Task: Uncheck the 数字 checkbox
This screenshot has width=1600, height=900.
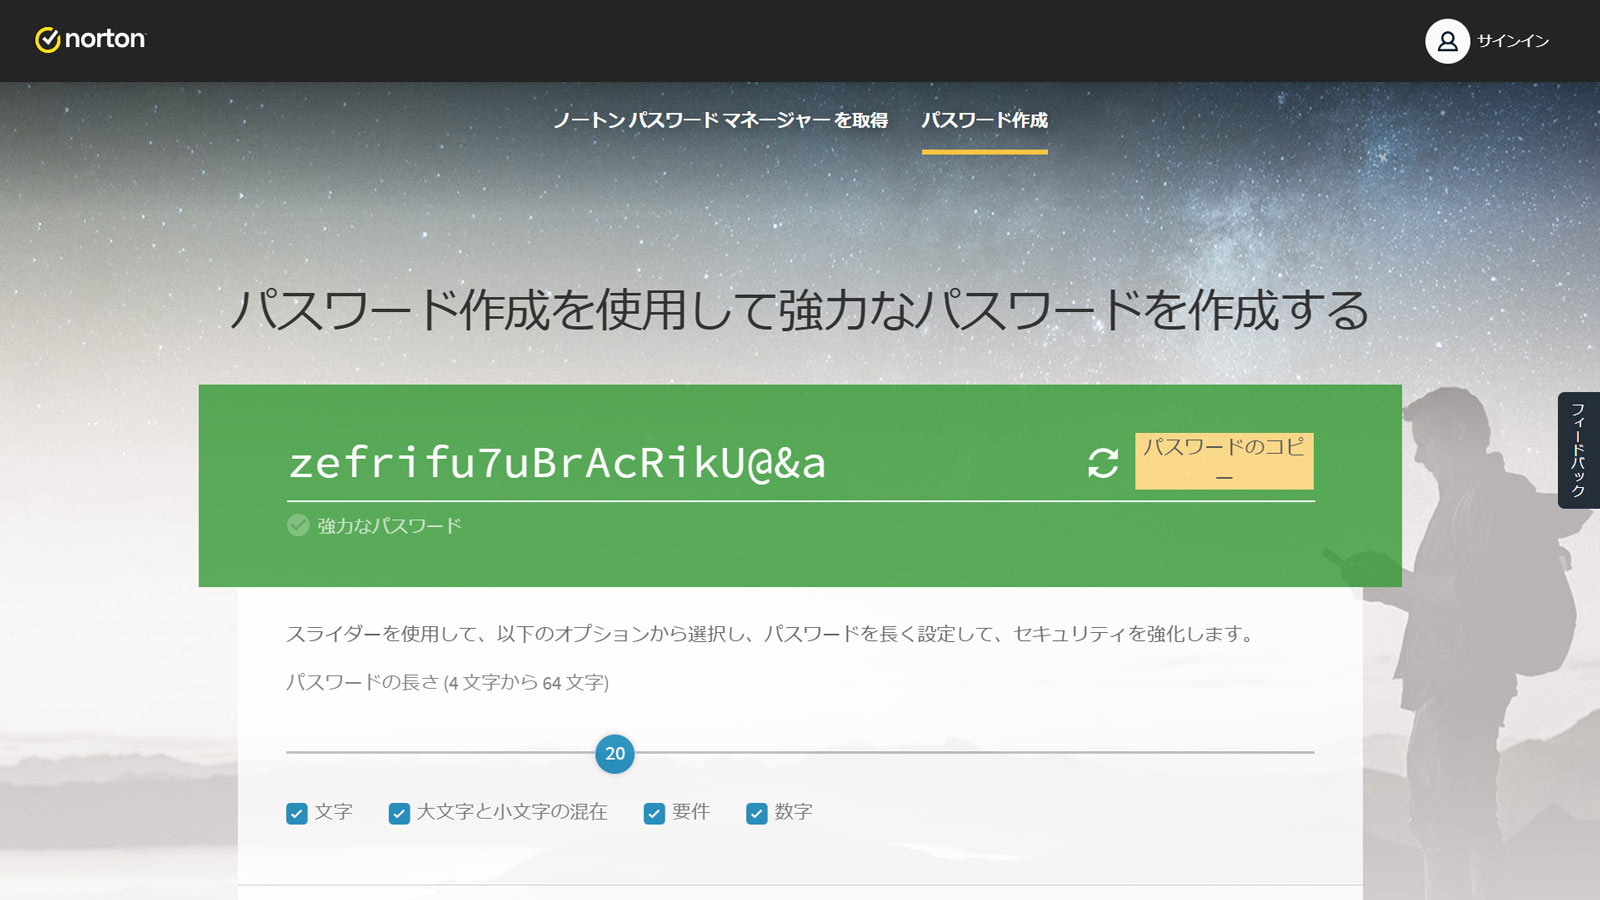Action: pos(757,813)
